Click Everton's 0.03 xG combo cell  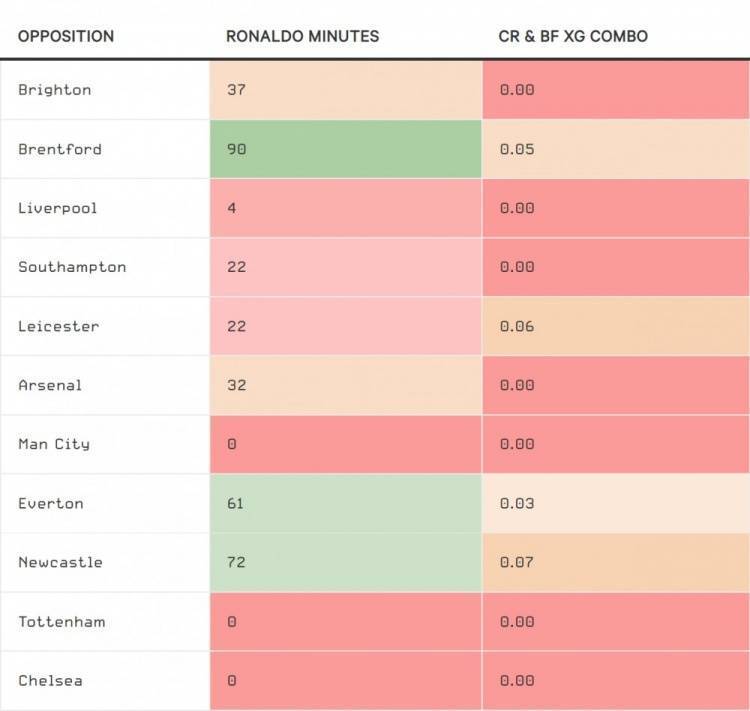coord(615,503)
